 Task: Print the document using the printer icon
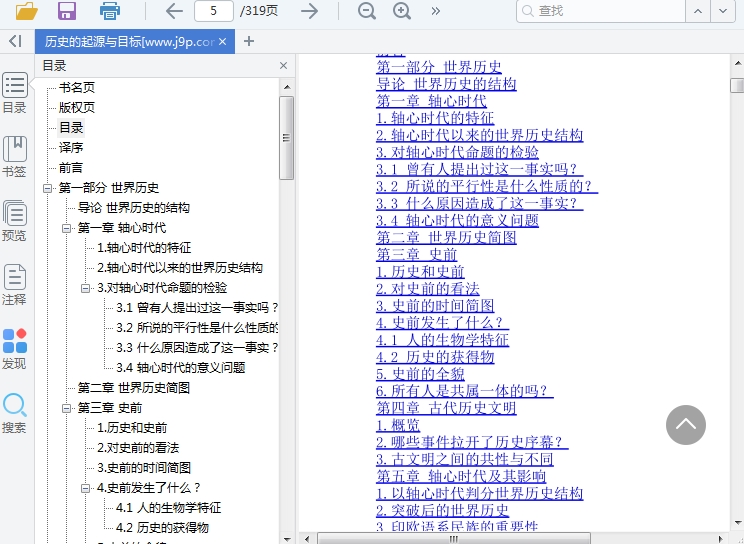tap(110, 10)
